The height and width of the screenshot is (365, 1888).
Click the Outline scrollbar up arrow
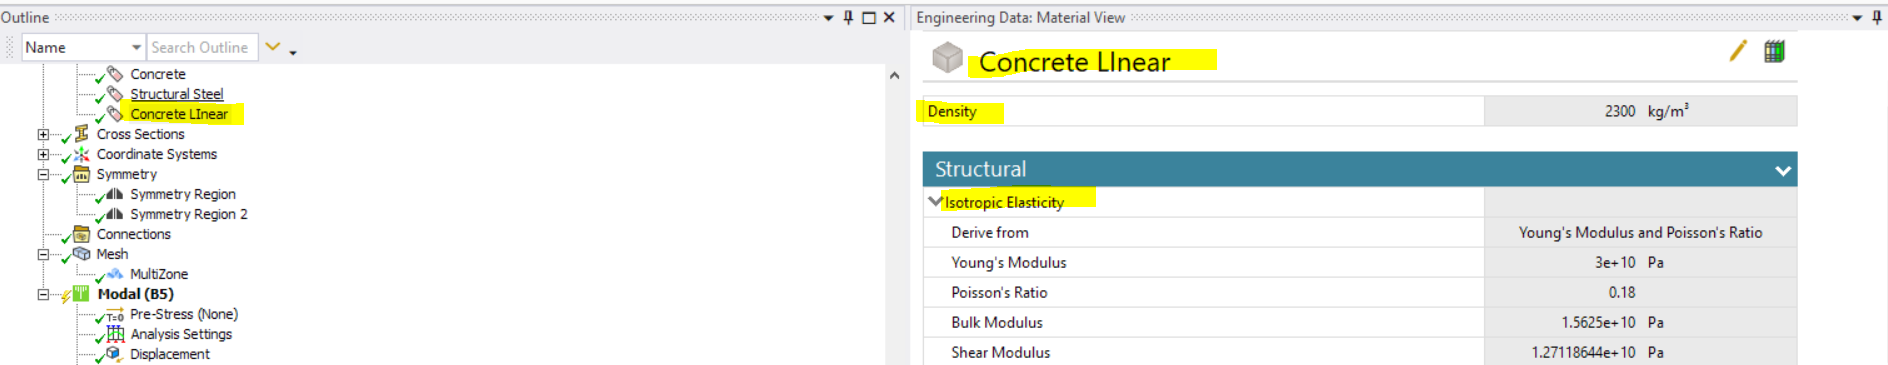pyautogui.click(x=894, y=75)
